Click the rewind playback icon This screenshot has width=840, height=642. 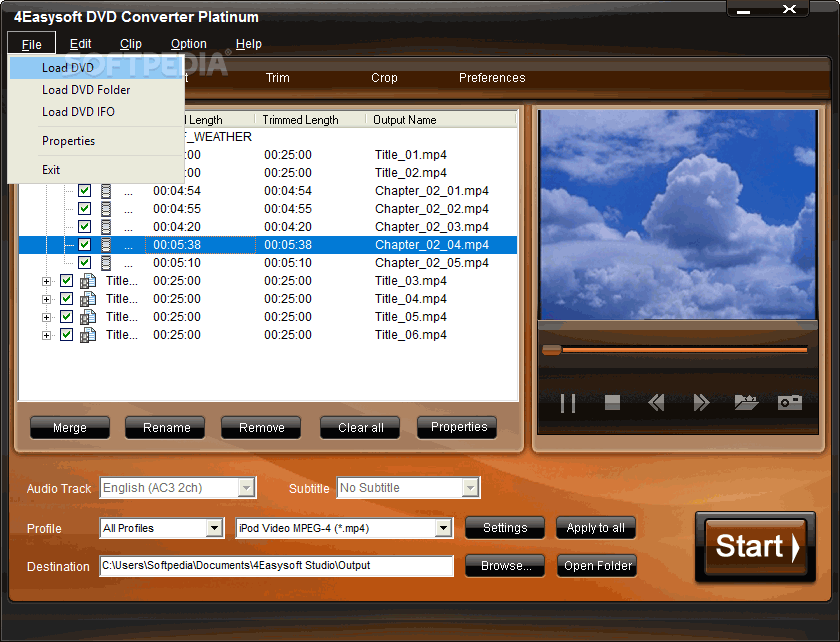click(x=656, y=402)
